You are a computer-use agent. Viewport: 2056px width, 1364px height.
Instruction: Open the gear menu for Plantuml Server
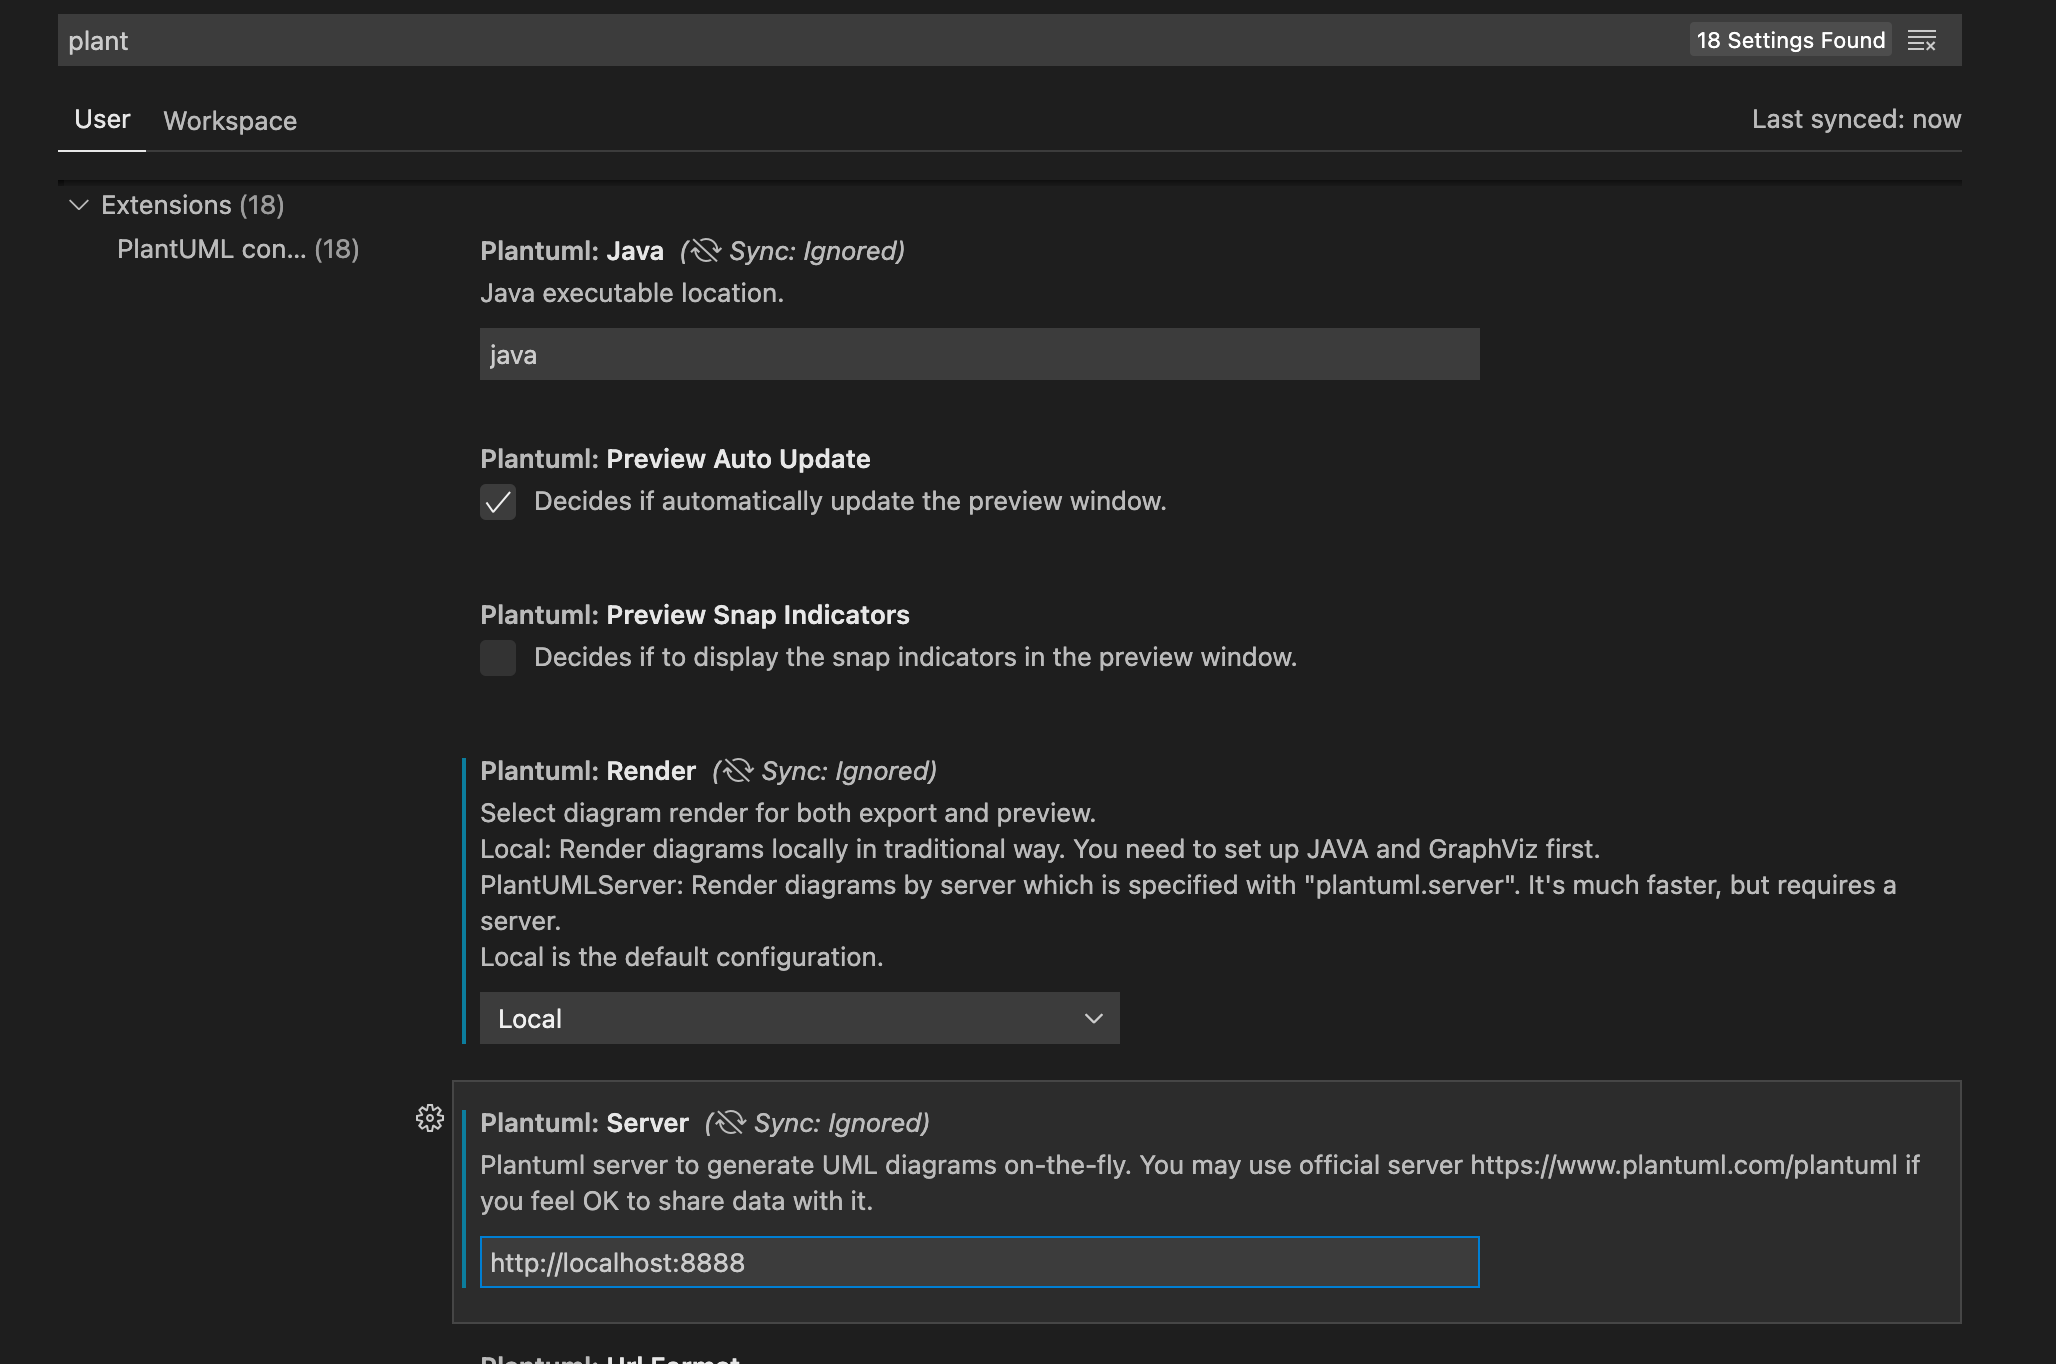coord(430,1118)
